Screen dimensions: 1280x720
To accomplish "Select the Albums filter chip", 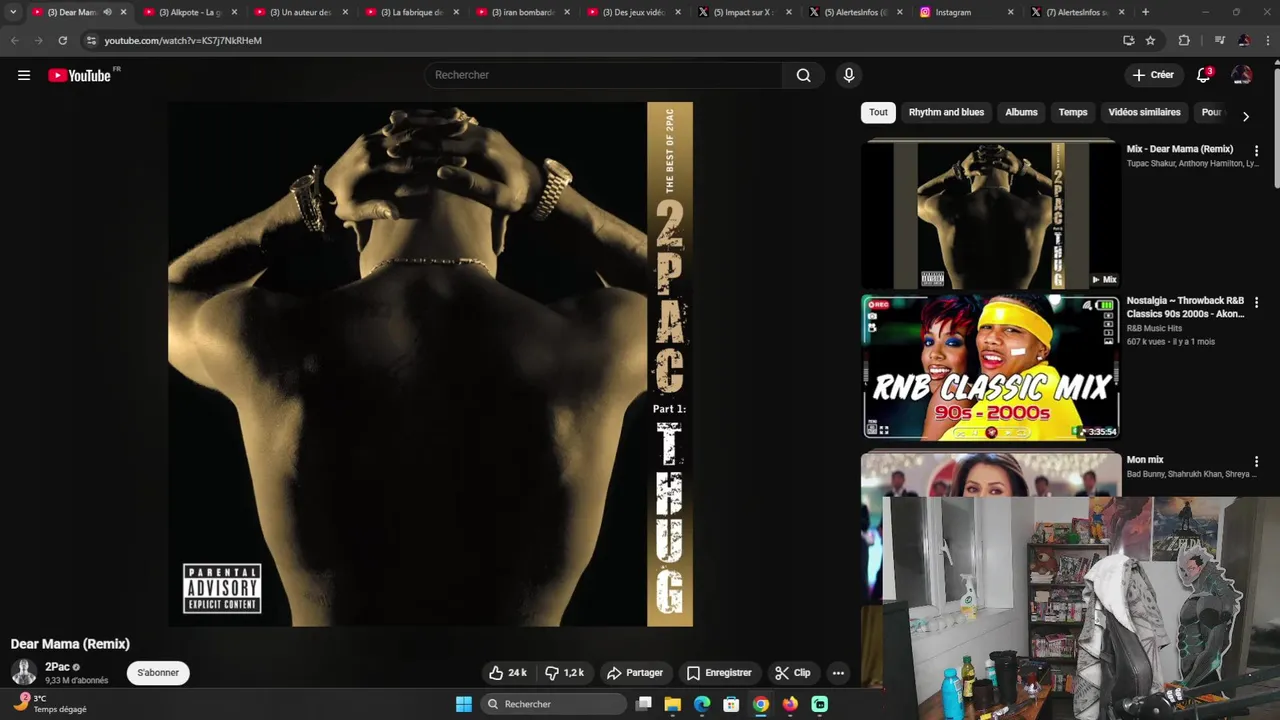I will tap(1021, 112).
